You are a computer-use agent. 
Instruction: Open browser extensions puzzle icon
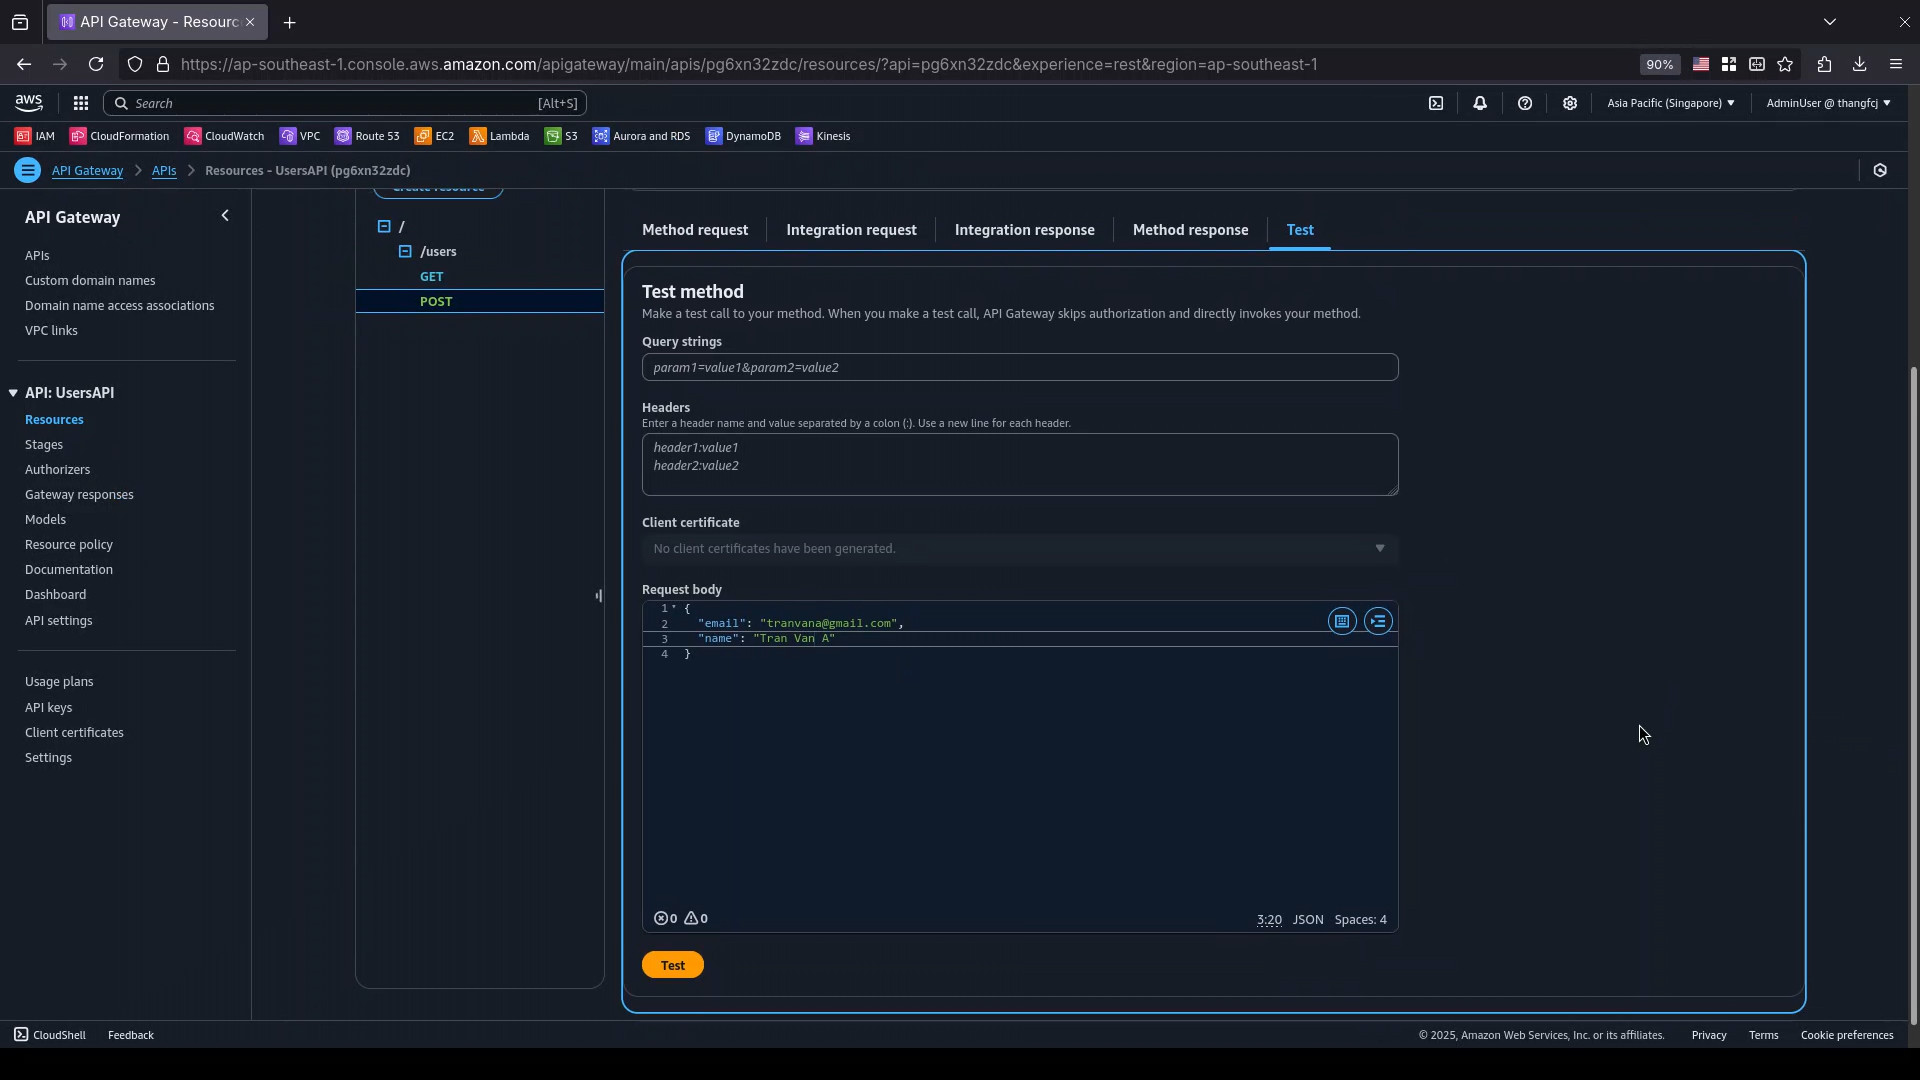(1824, 64)
